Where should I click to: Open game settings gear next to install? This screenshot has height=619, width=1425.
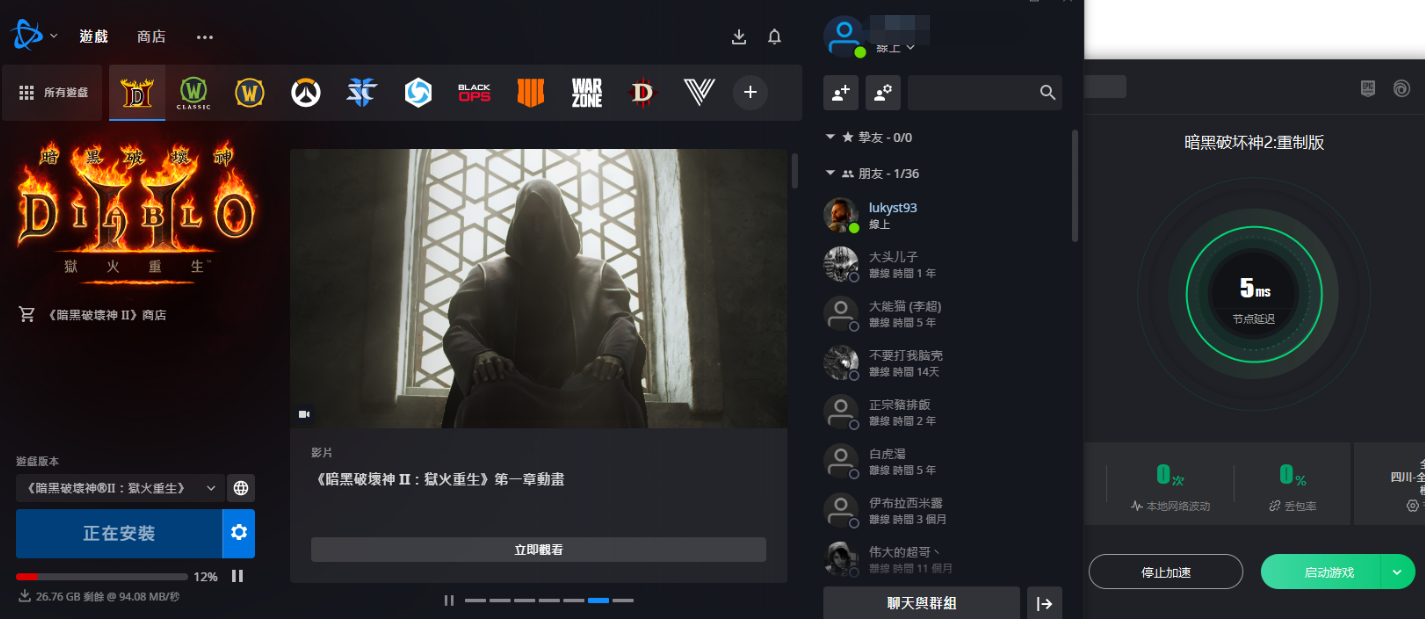tap(239, 533)
